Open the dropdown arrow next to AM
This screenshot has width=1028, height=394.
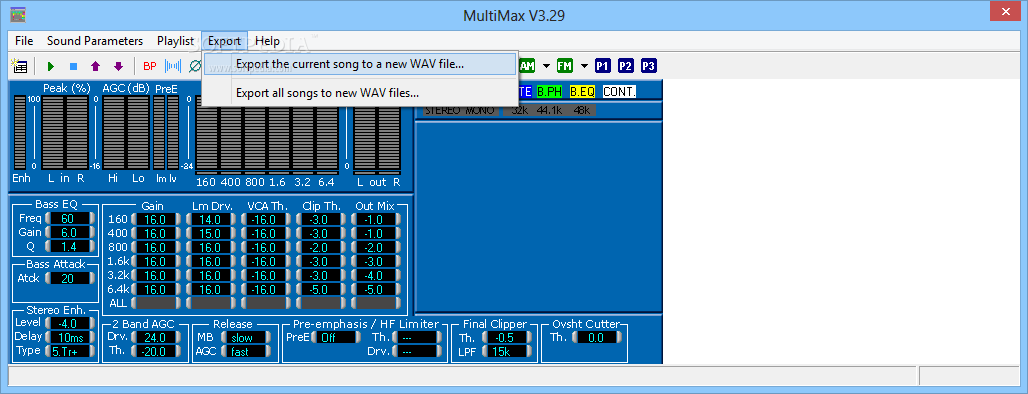click(546, 66)
